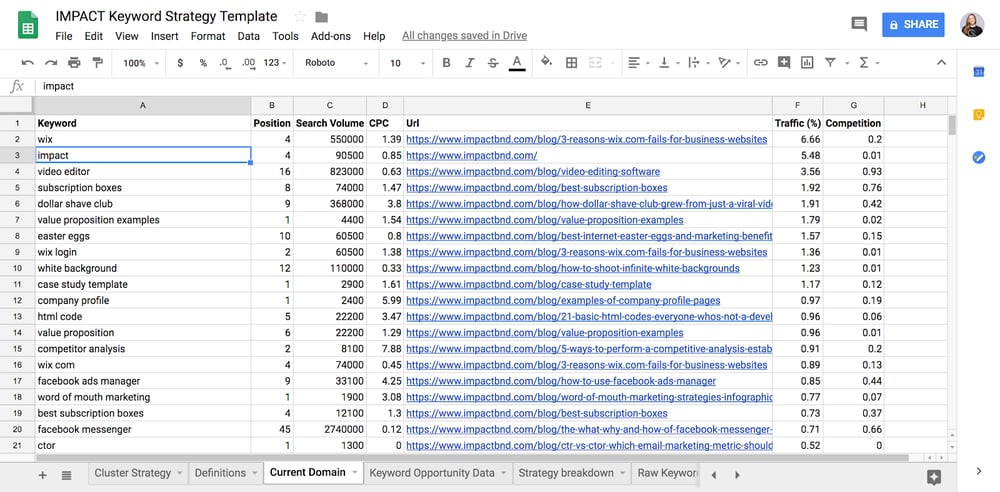Toggle bold formatting

(x=446, y=63)
